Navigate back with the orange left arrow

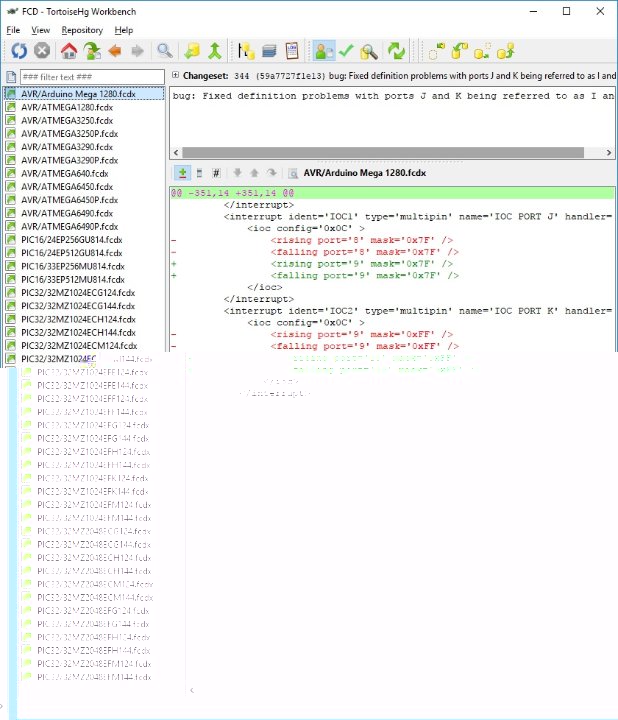tap(115, 51)
